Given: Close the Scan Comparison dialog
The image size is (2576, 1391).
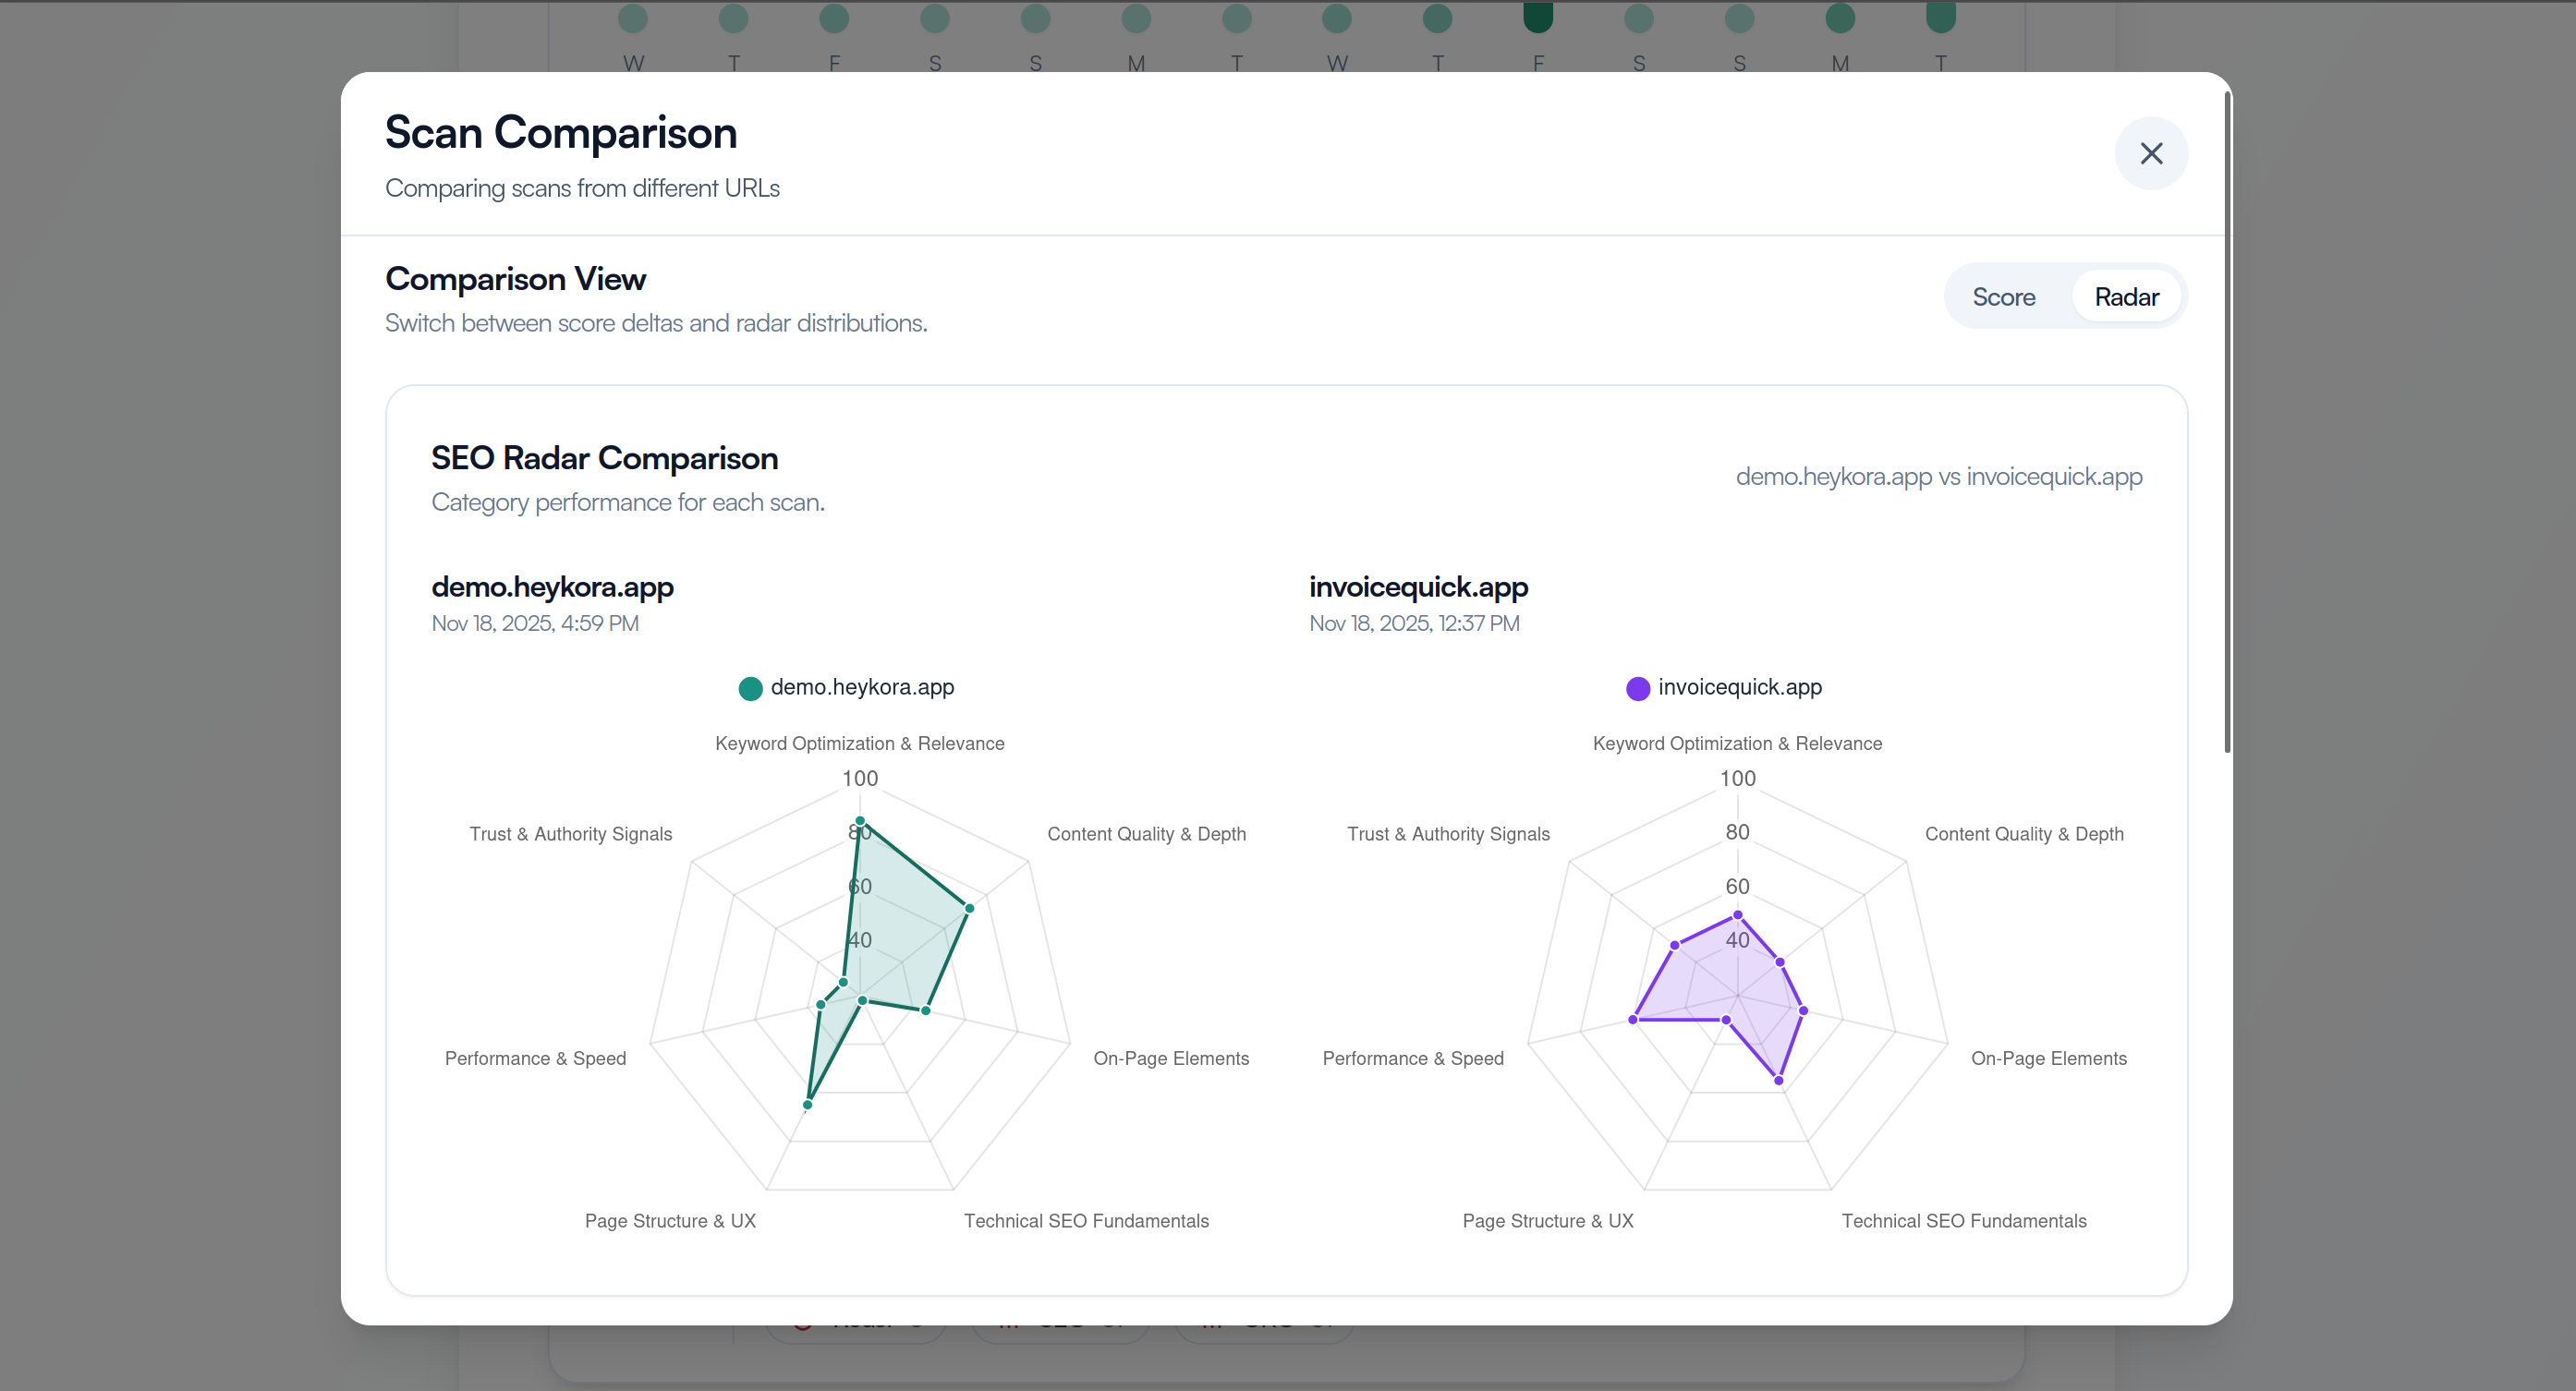Looking at the screenshot, I should pos(2150,153).
